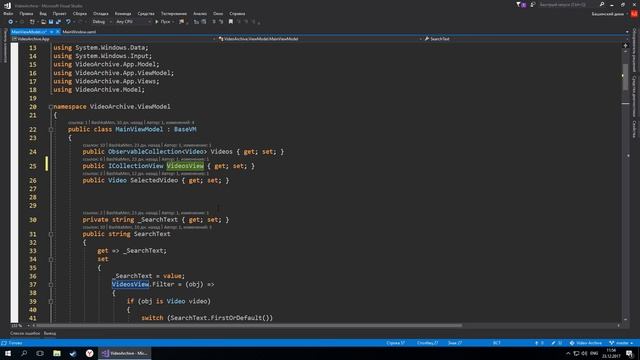Click the split editor handle above scrollbar

point(625,46)
